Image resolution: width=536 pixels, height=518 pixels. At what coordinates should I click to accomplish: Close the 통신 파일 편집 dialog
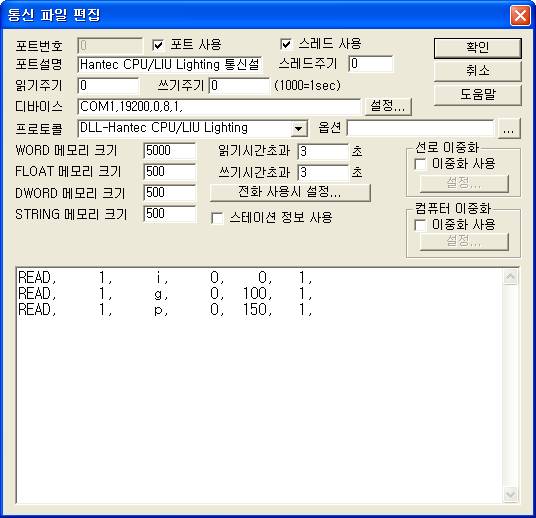[520, 15]
